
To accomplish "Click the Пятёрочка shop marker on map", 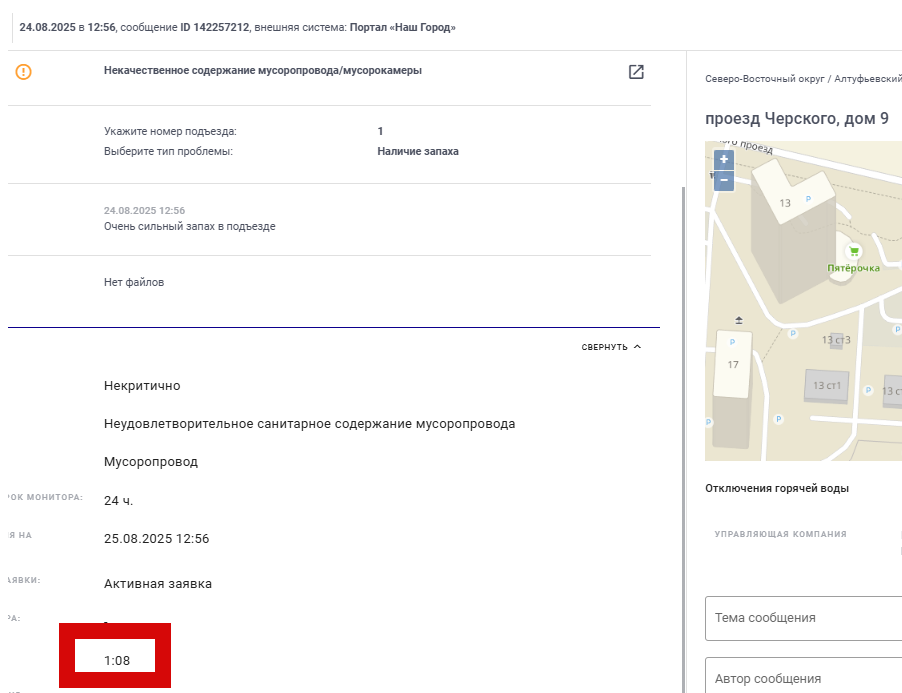I will [x=854, y=251].
